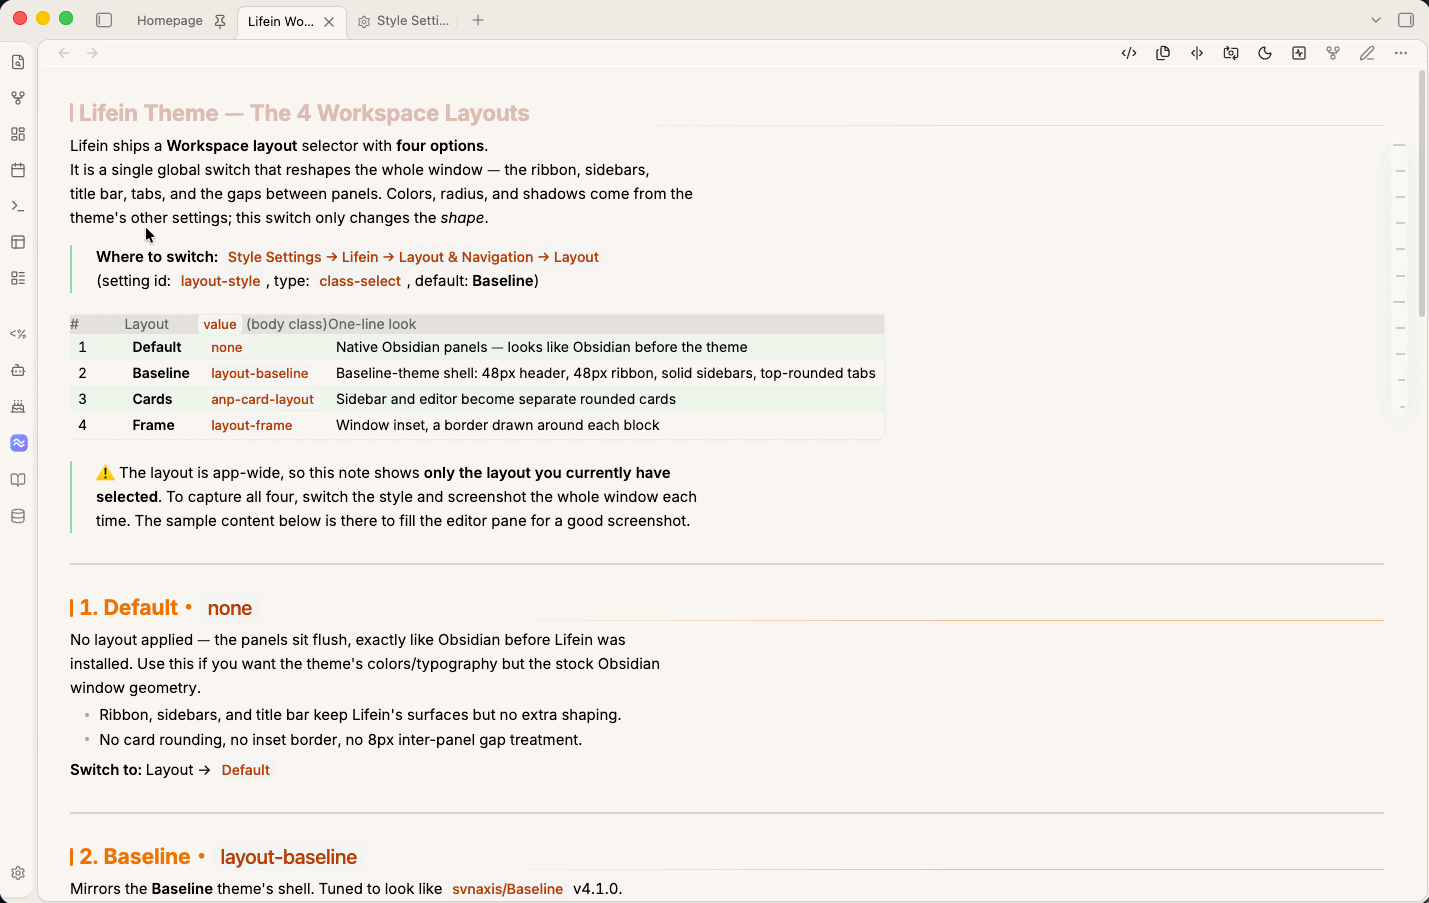Click the camera refresh icon in header
Screen dimensions: 1429x903
point(1231,53)
